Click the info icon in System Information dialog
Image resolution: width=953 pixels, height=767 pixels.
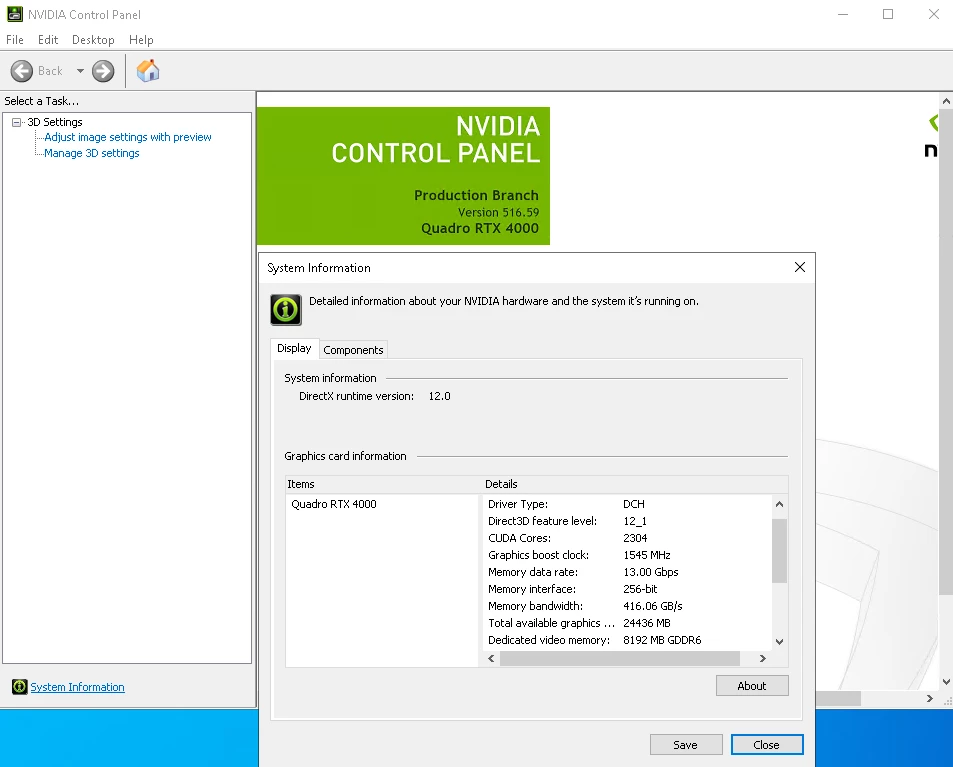286,310
